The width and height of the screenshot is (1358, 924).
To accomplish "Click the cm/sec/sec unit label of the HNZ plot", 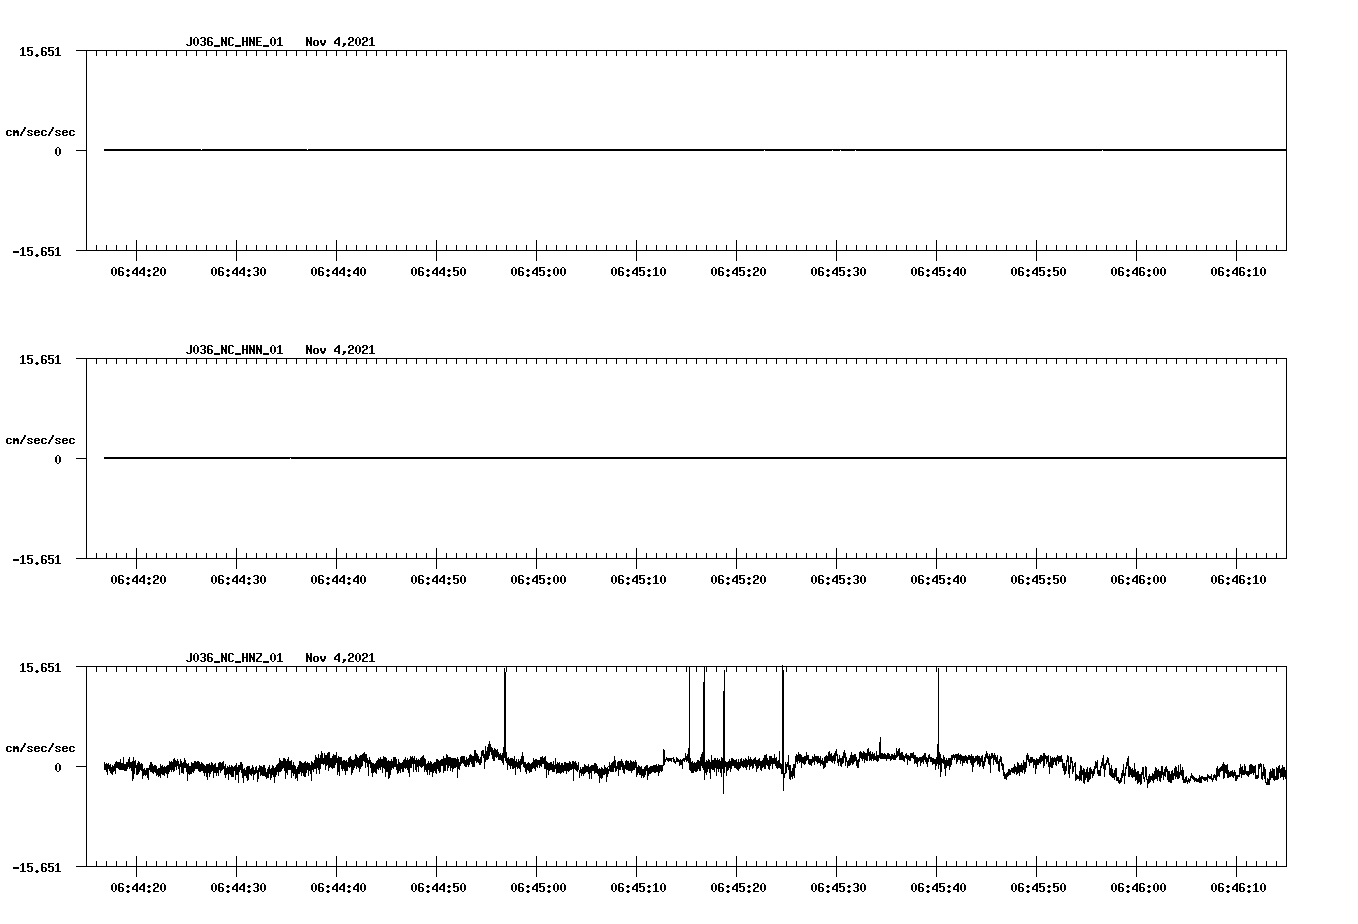I will tap(40, 748).
